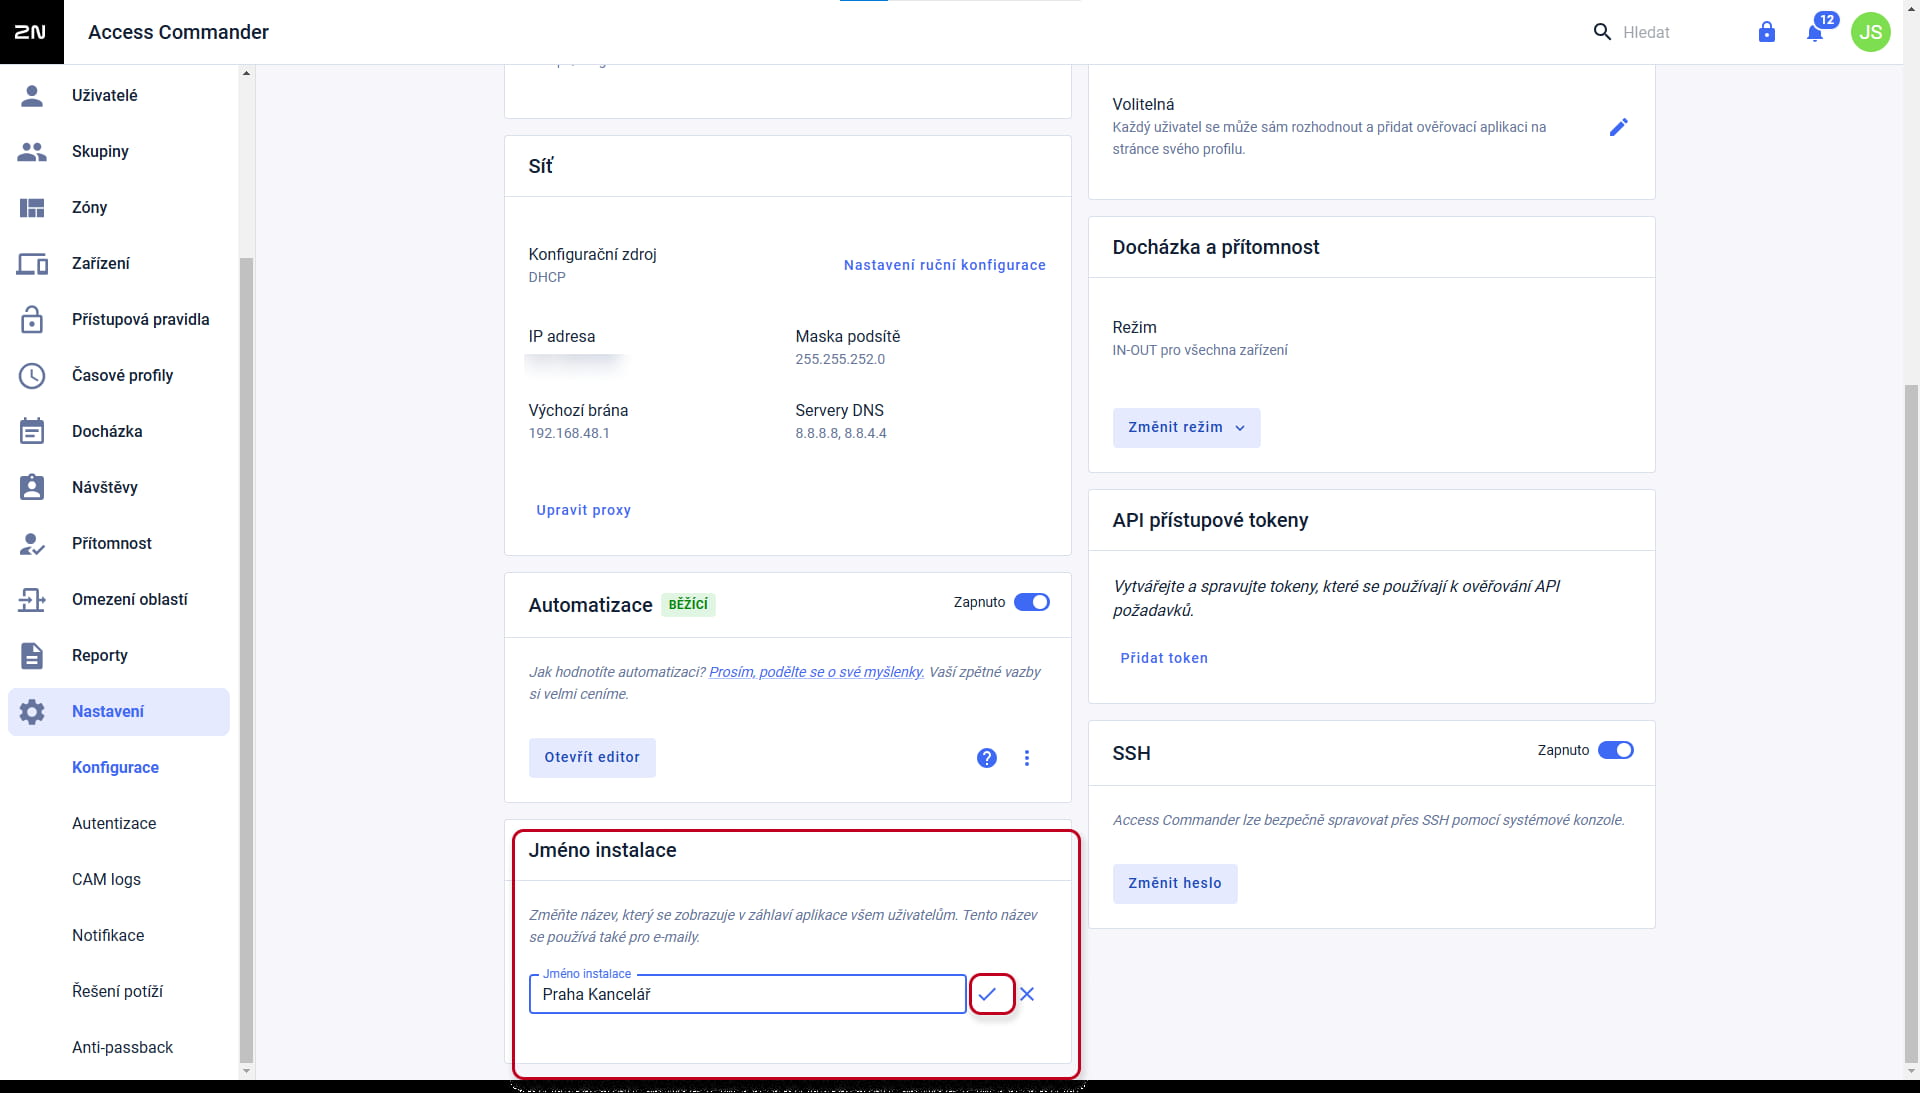Select Anti-passback submenu item
This screenshot has height=1093, width=1920.
[122, 1047]
